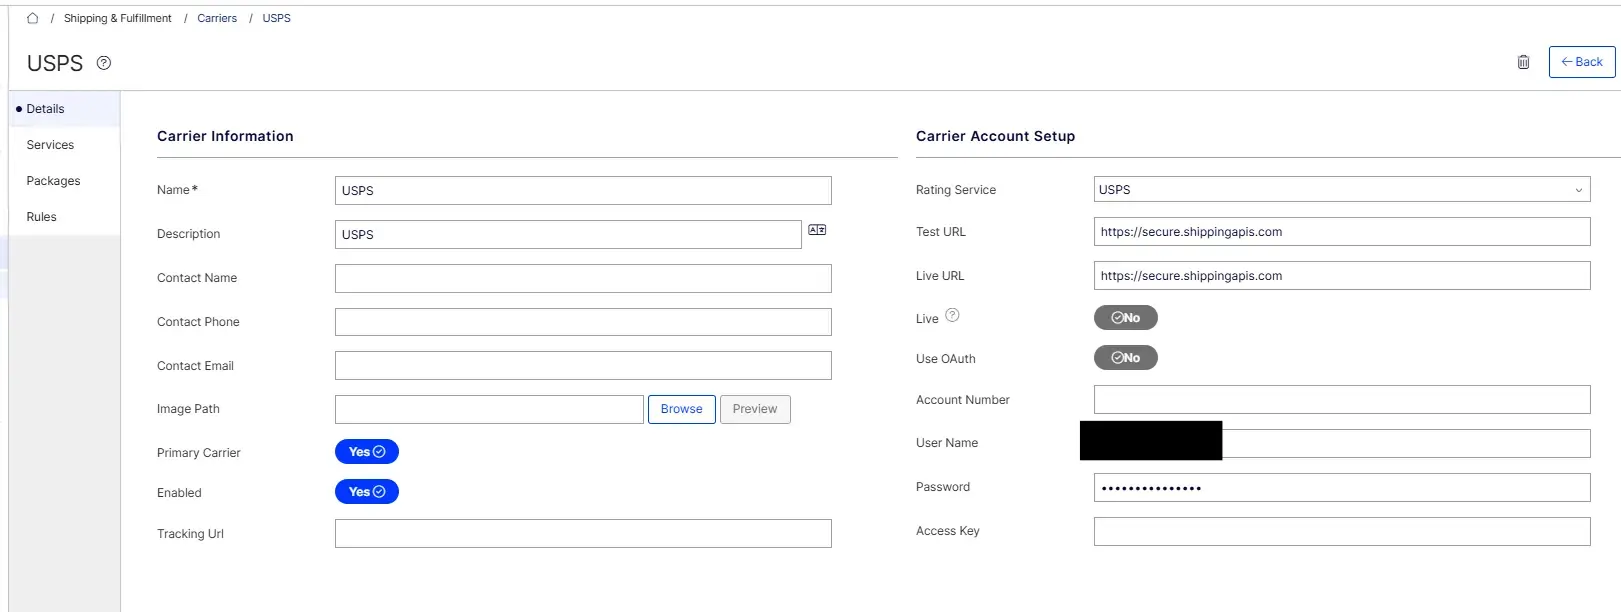Screen dimensions: 1621x612
Task: Select the Details tab
Action: coord(64,109)
